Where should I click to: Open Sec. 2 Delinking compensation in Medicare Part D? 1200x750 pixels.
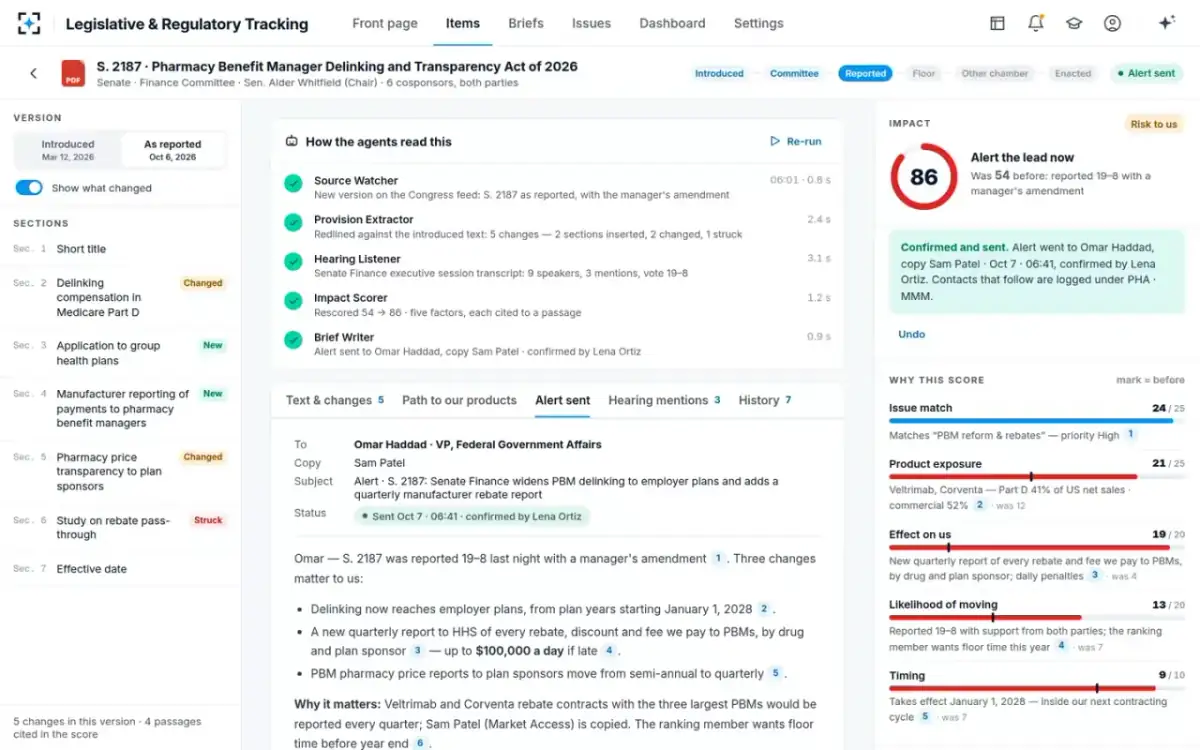click(x=120, y=298)
